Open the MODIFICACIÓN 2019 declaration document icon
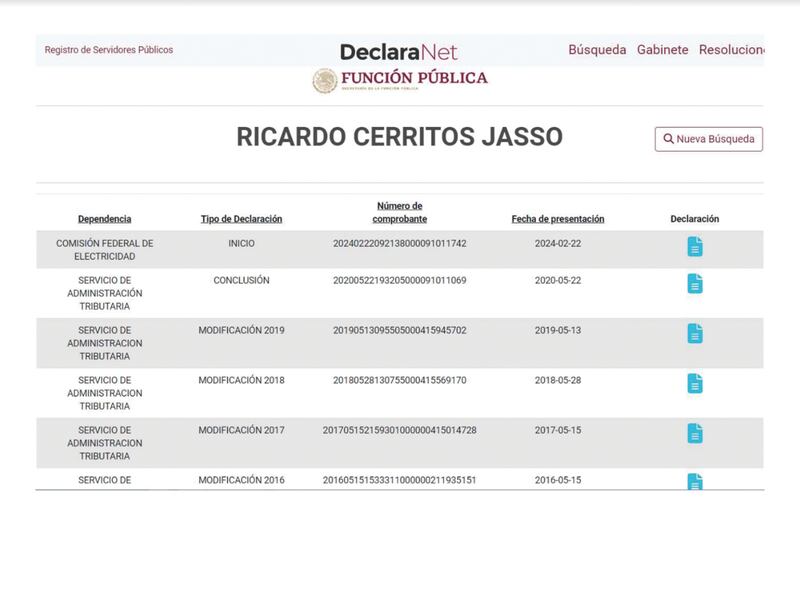Screen dimensions: 800x615 (x=695, y=334)
